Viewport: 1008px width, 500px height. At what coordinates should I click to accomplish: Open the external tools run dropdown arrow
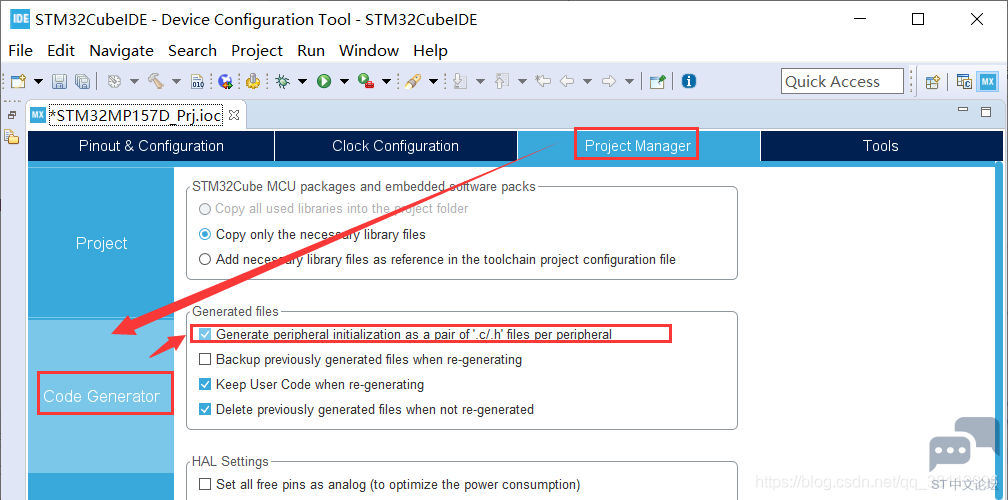point(386,82)
